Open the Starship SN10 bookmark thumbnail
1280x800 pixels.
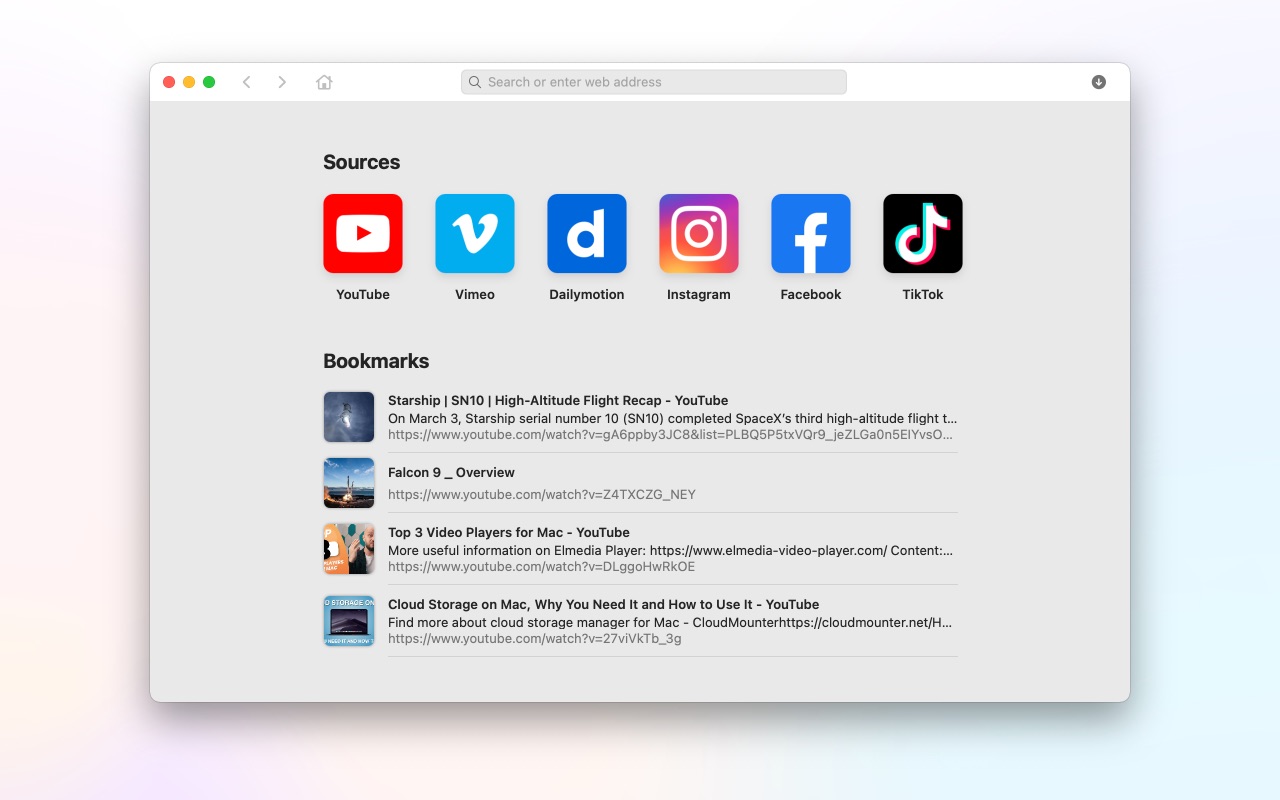point(349,417)
